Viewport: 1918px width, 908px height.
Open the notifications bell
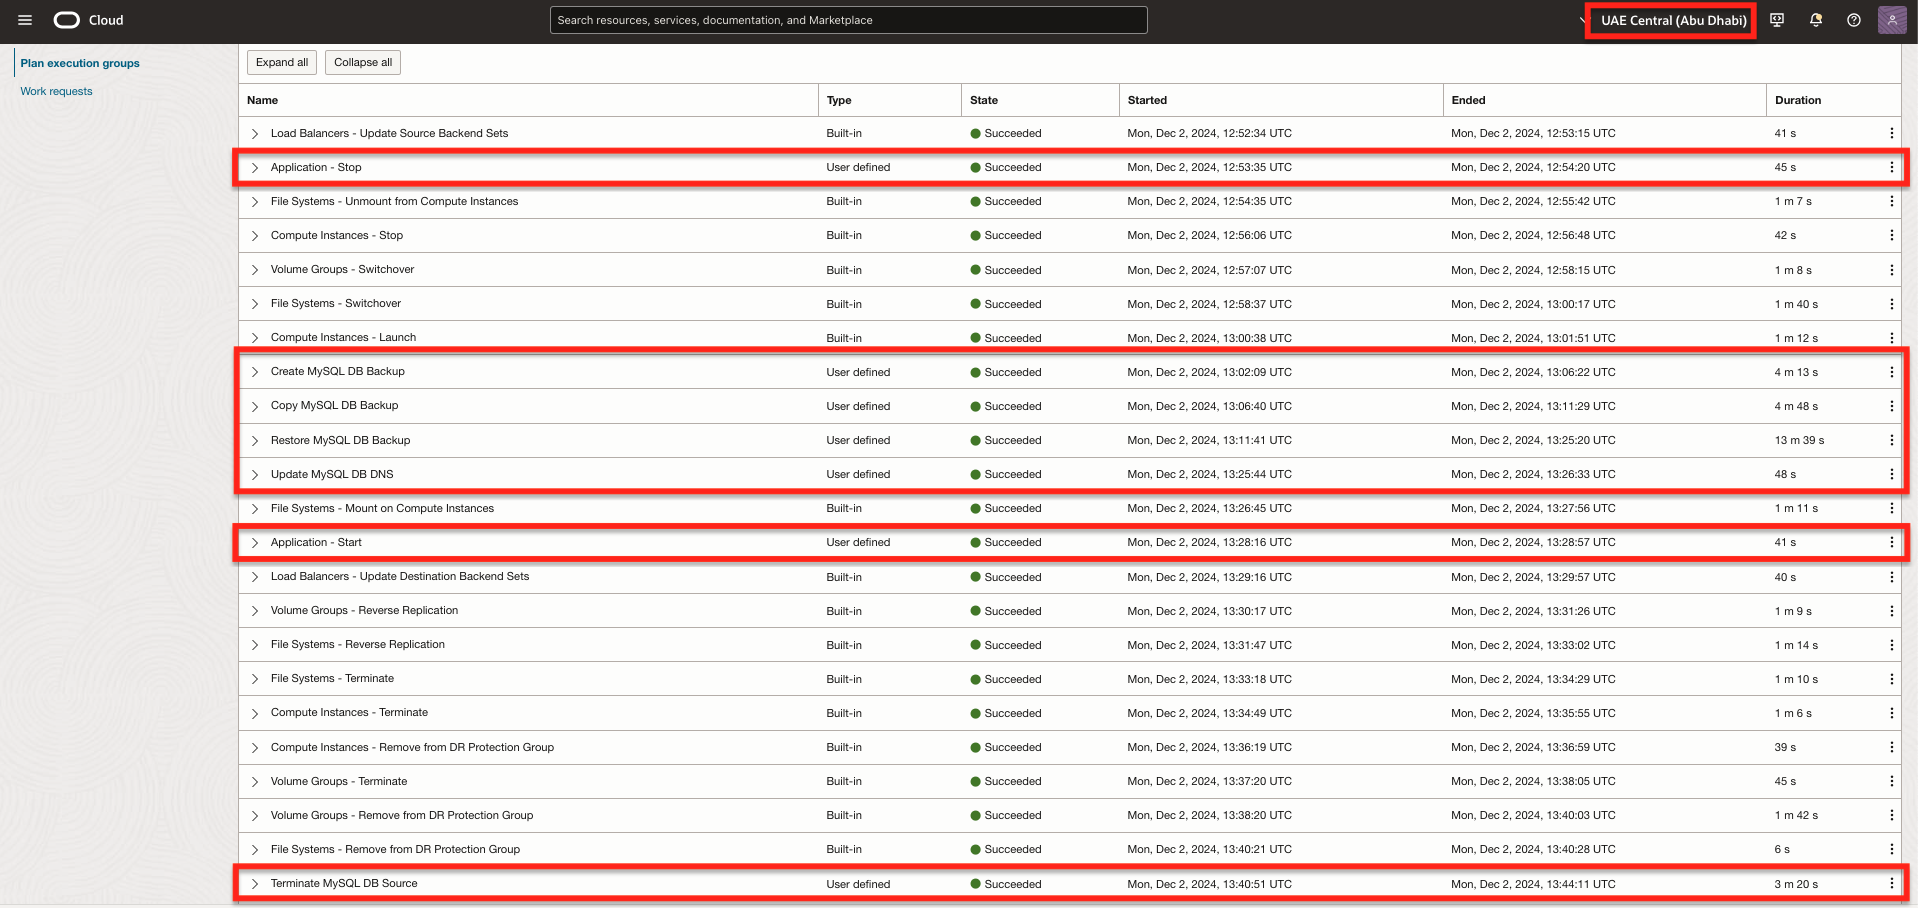tap(1816, 20)
